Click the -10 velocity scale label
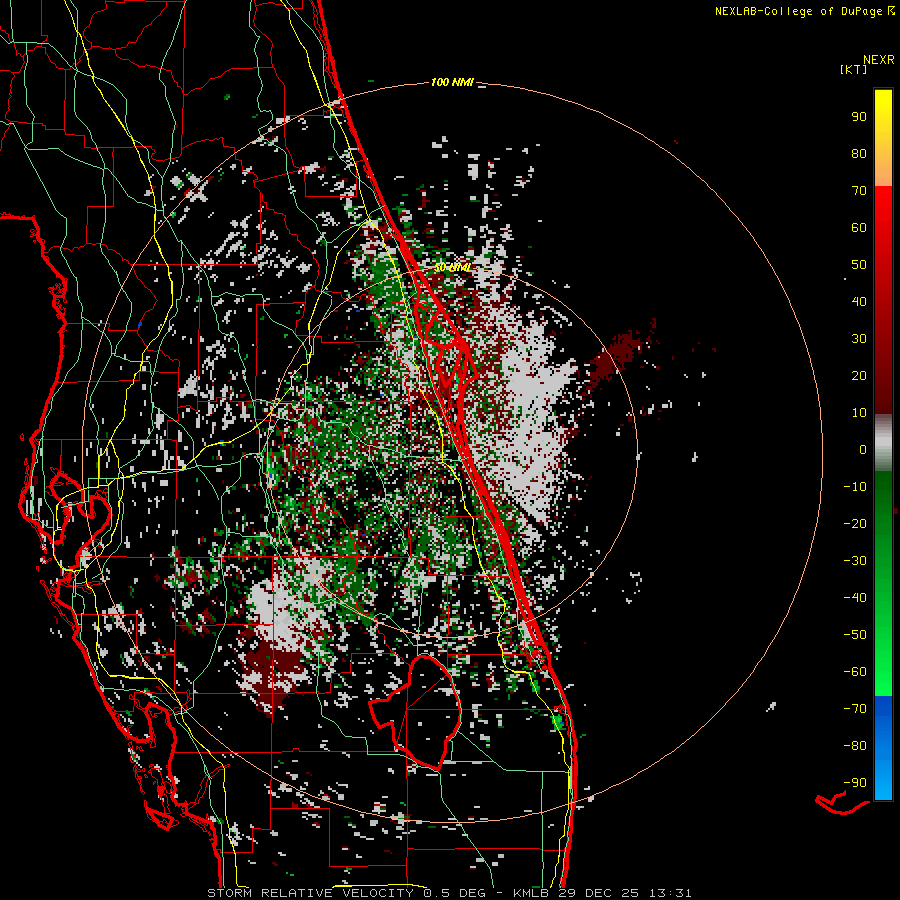Viewport: 900px width, 900px height. pyautogui.click(x=855, y=487)
